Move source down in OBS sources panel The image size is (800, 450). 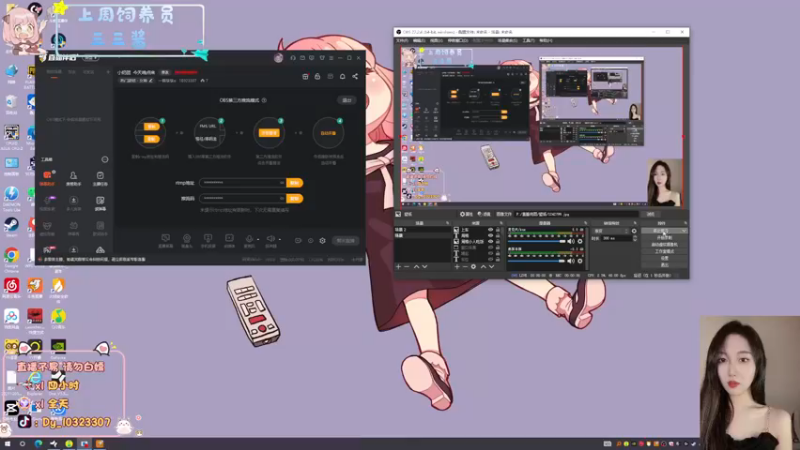point(491,266)
